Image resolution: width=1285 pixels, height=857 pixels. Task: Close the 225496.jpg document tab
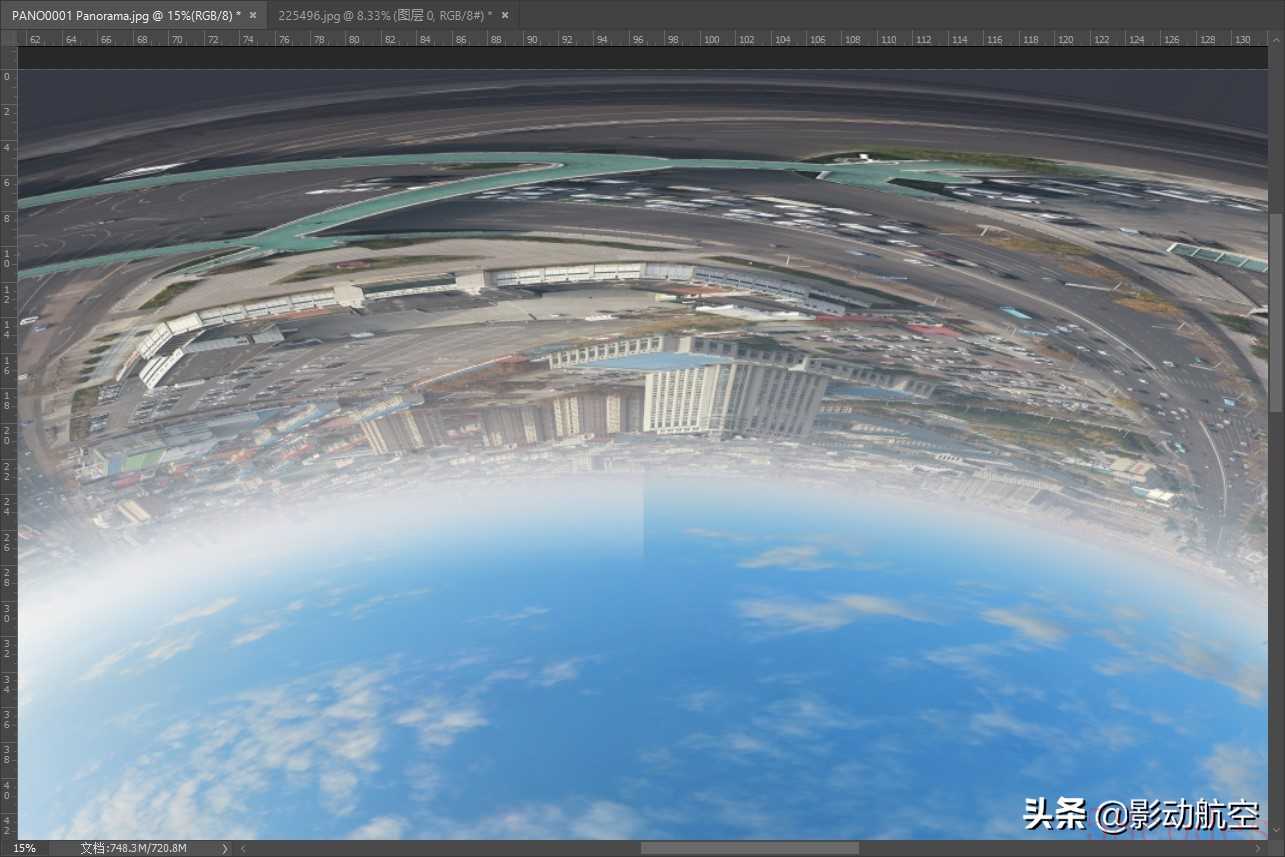[505, 15]
